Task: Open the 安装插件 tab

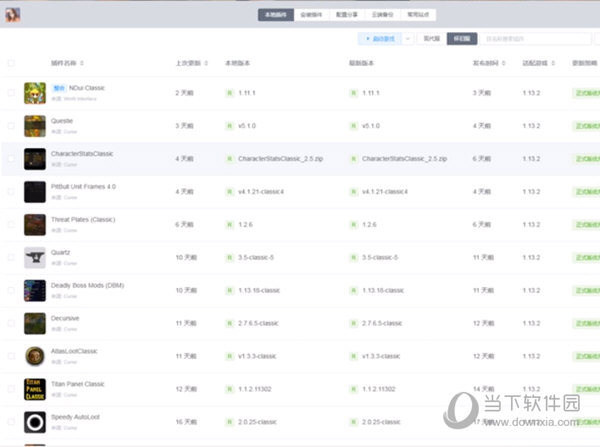Action: (311, 15)
